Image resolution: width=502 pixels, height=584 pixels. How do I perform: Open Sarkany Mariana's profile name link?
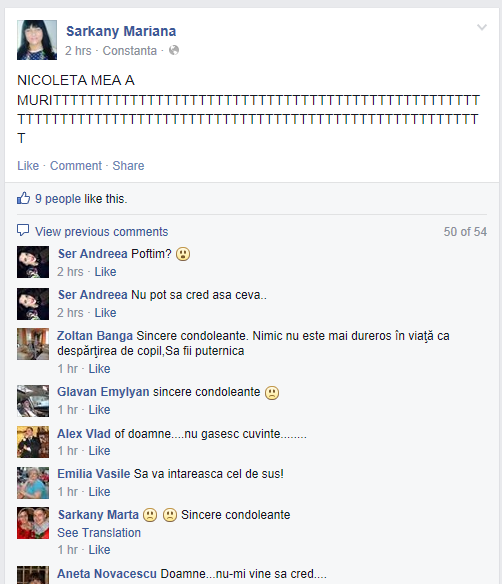tap(121, 31)
